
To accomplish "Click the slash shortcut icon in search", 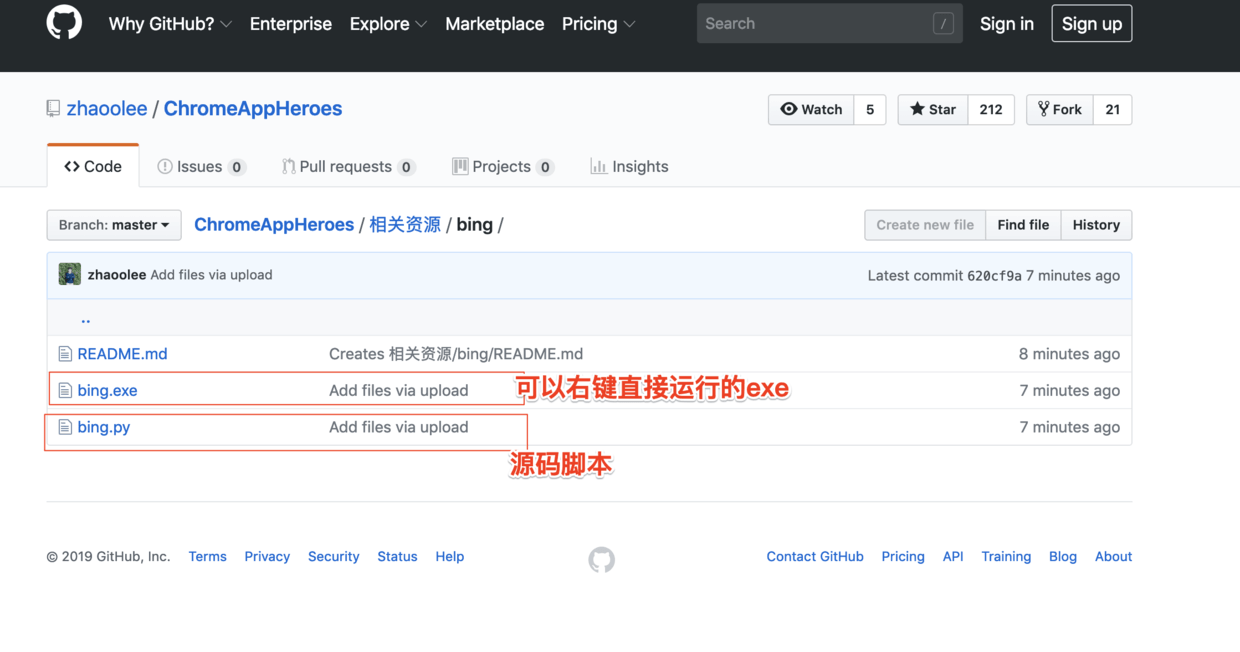I will (943, 24).
